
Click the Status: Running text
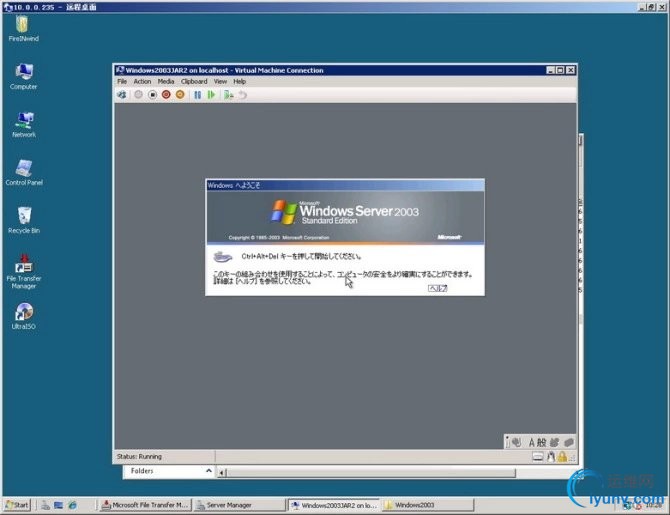tap(139, 456)
